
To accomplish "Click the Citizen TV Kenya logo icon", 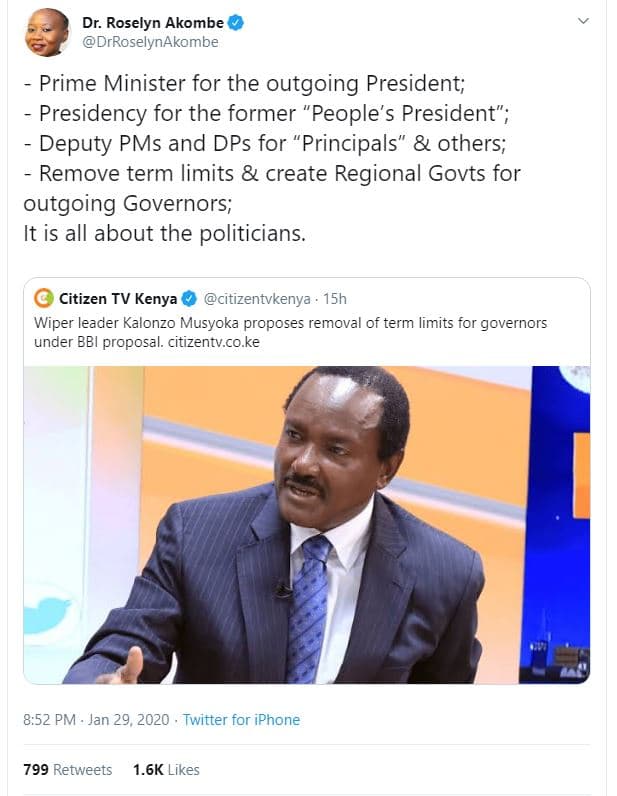I will click(x=43, y=298).
